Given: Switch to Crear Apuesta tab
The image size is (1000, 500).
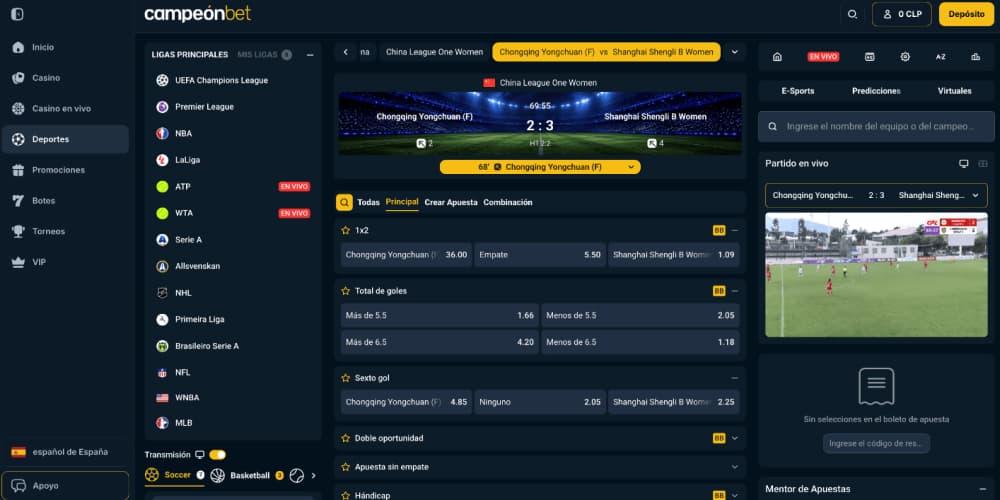Looking at the screenshot, I should tap(451, 202).
